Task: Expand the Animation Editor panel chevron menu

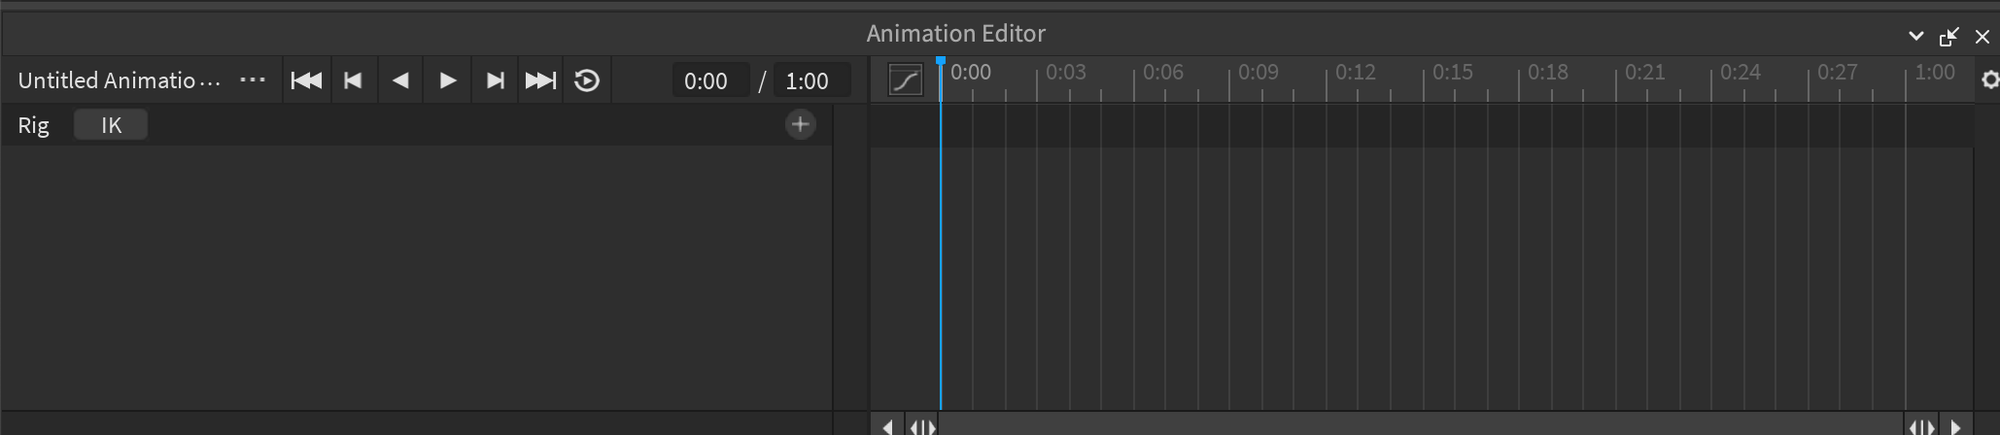Action: coord(1916,36)
